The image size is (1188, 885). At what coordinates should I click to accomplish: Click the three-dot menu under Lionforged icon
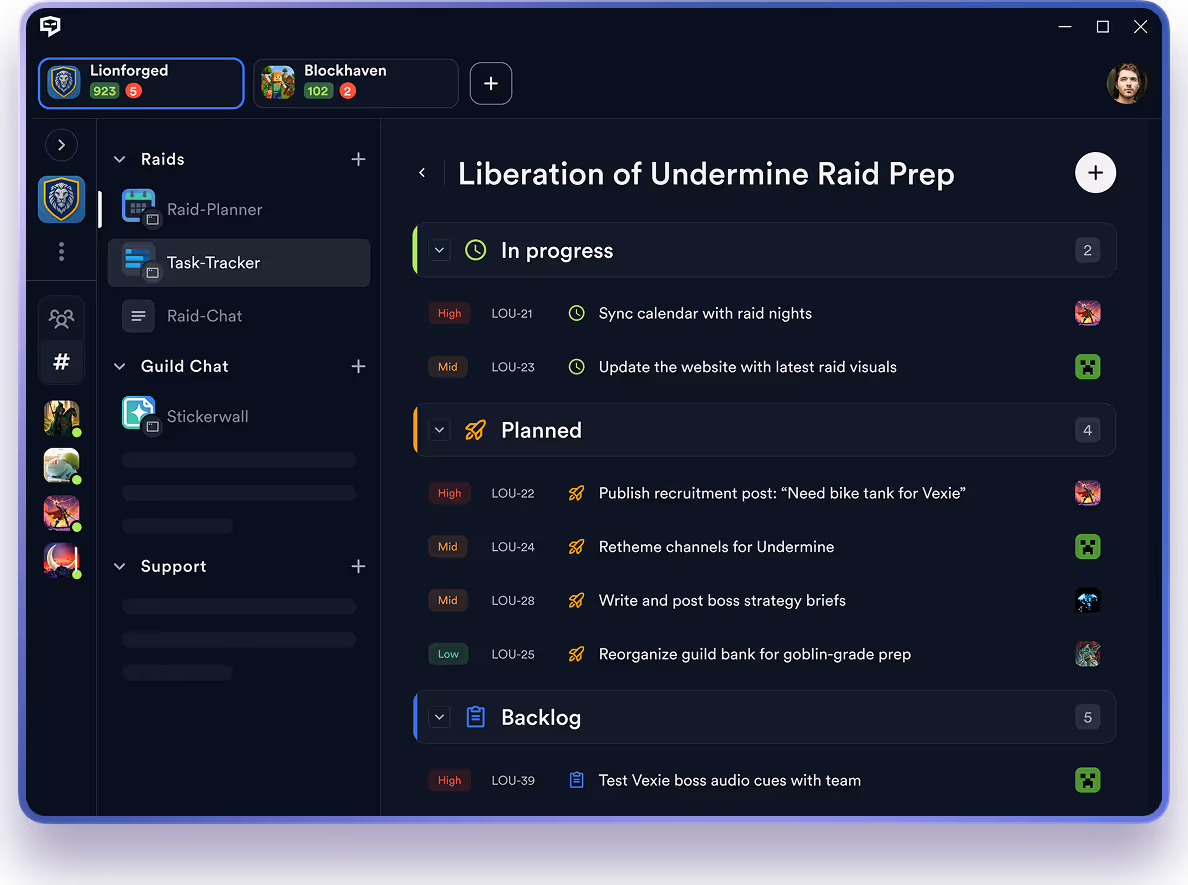(61, 252)
